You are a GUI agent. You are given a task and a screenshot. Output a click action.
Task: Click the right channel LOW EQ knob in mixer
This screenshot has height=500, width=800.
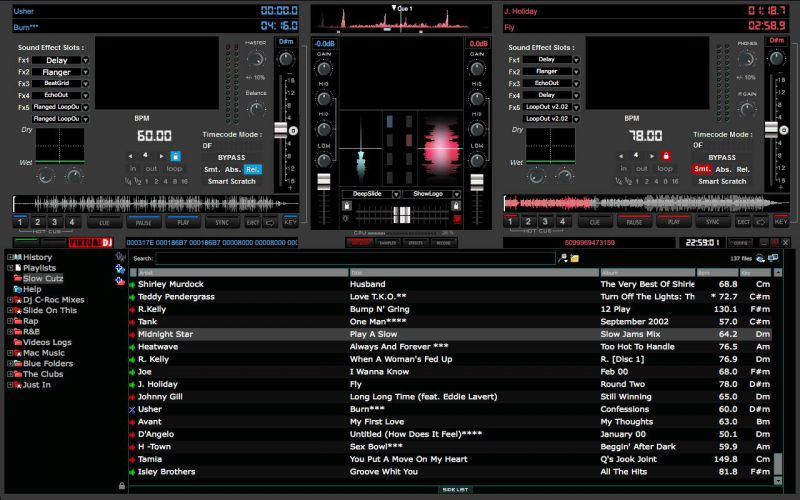[x=477, y=161]
